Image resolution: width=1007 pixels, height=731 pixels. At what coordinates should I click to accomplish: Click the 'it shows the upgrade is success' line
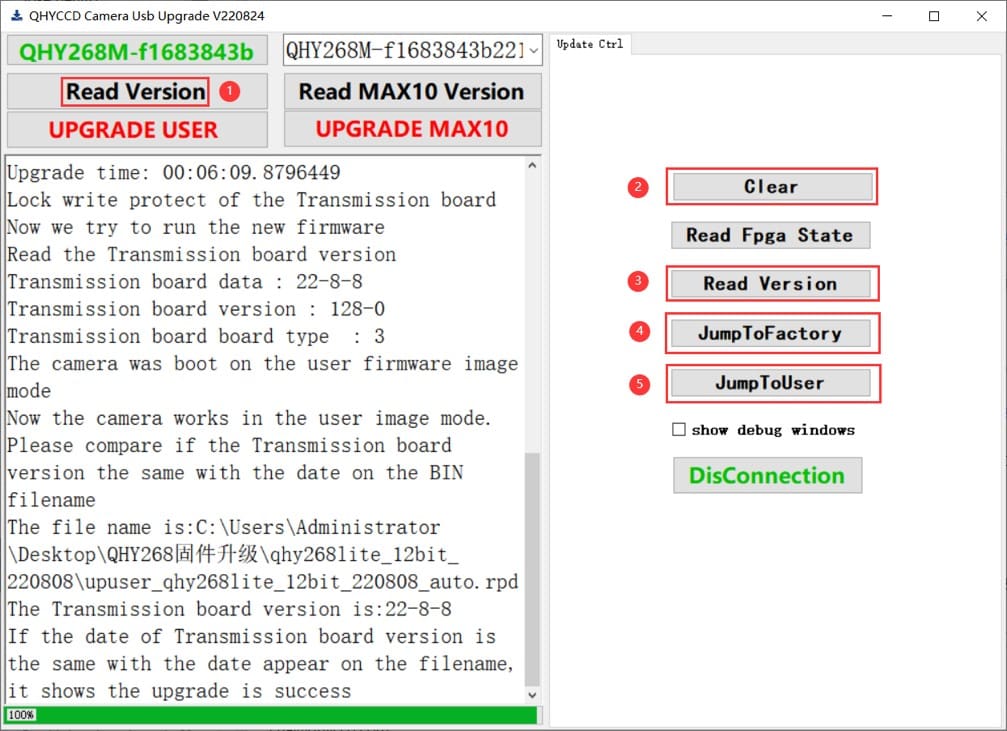click(179, 691)
